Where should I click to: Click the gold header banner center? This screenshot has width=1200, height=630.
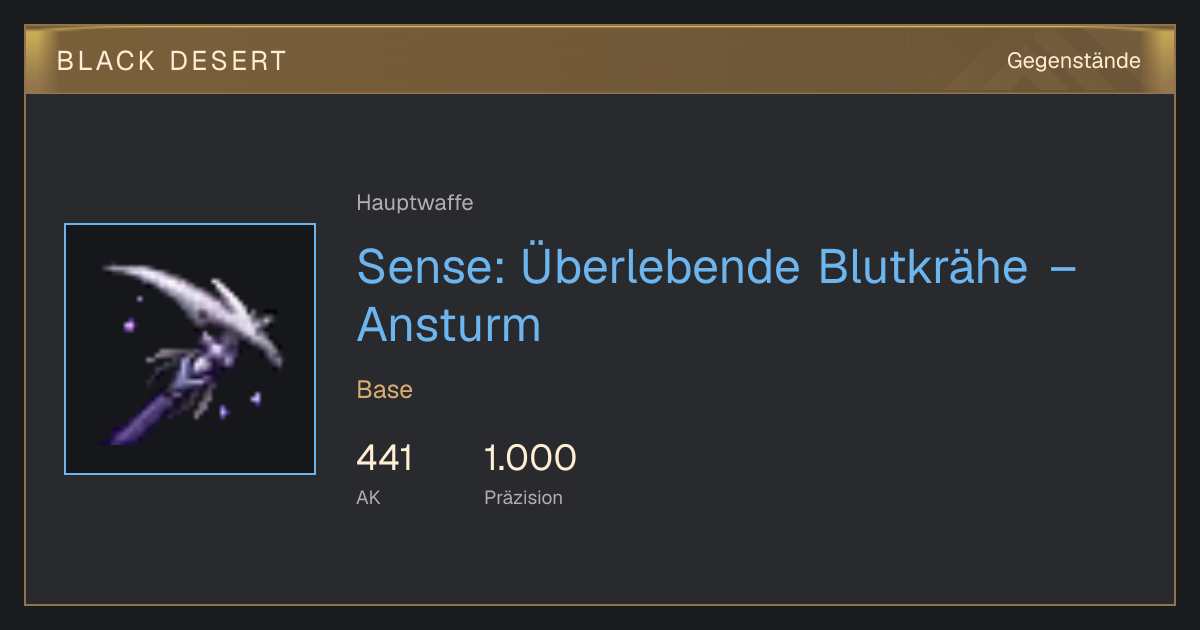(x=600, y=60)
